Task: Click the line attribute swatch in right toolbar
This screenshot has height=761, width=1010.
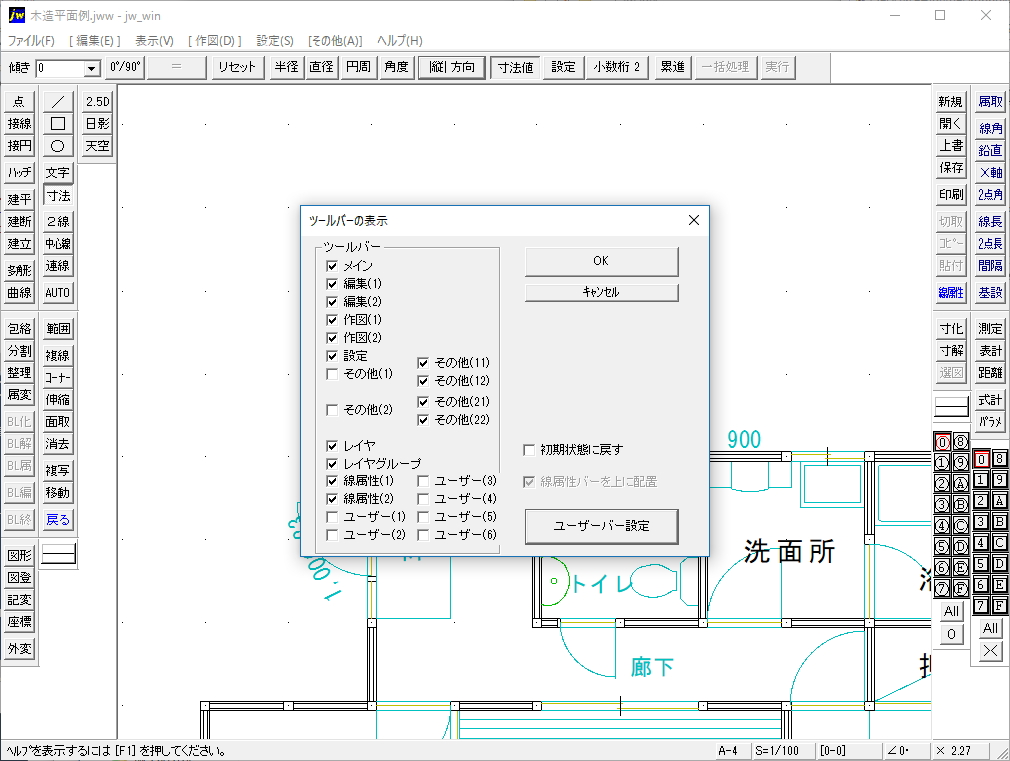Action: point(951,406)
